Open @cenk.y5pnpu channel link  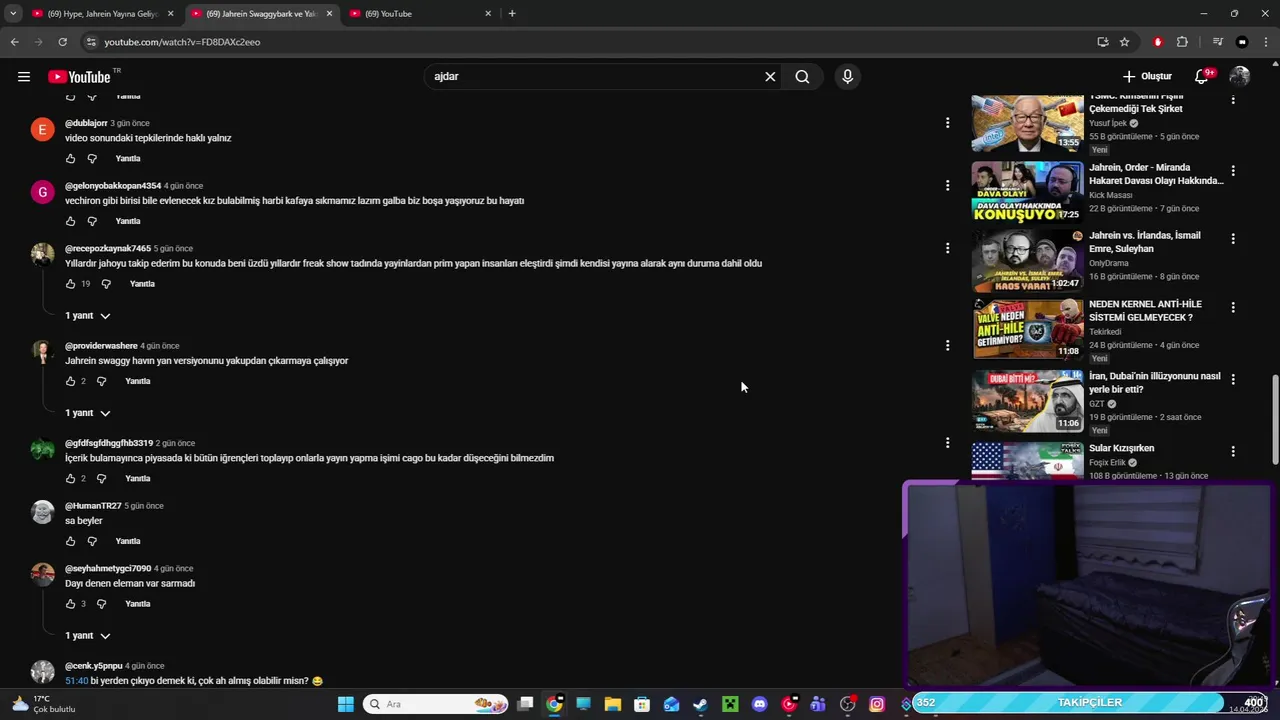click(x=94, y=666)
